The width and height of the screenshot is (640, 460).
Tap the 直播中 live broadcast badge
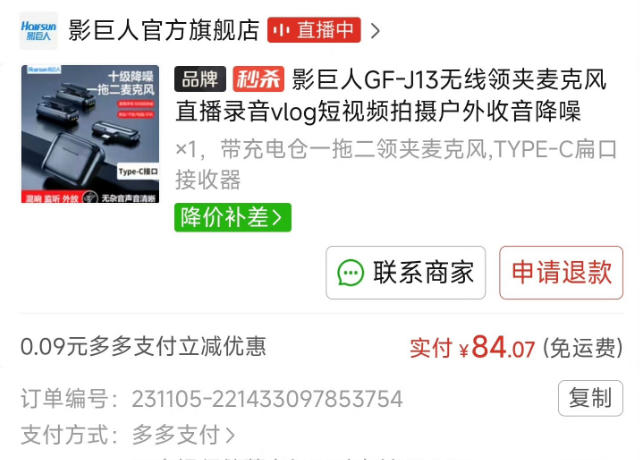click(x=314, y=30)
